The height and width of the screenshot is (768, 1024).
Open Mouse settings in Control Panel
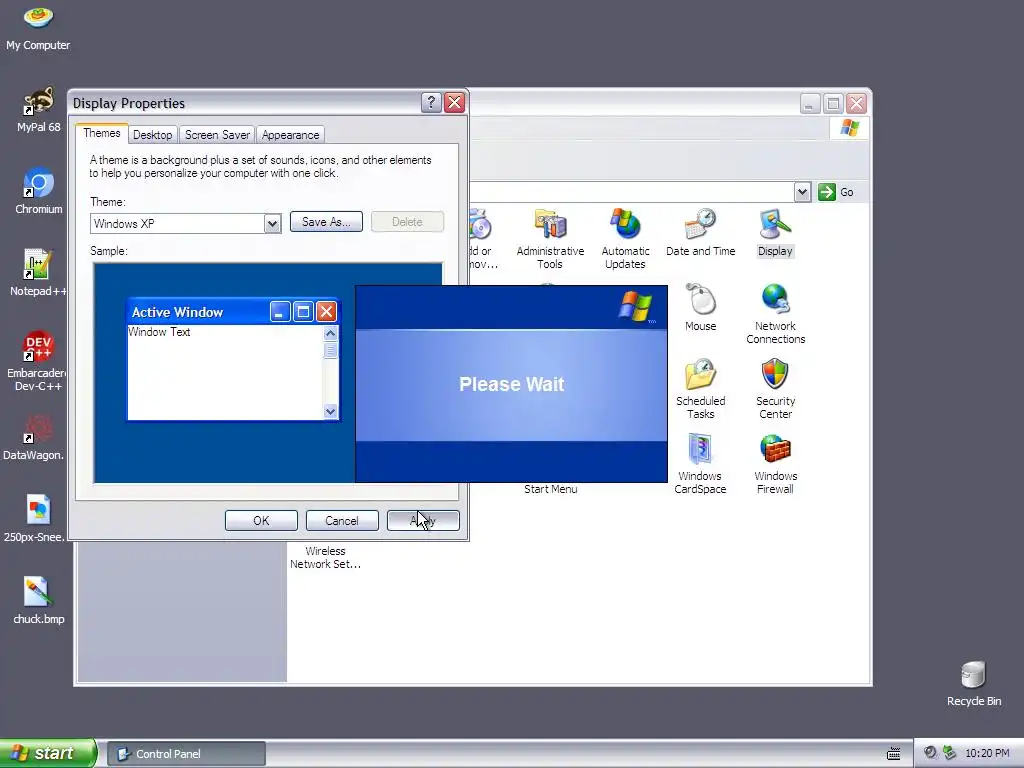pyautogui.click(x=700, y=308)
